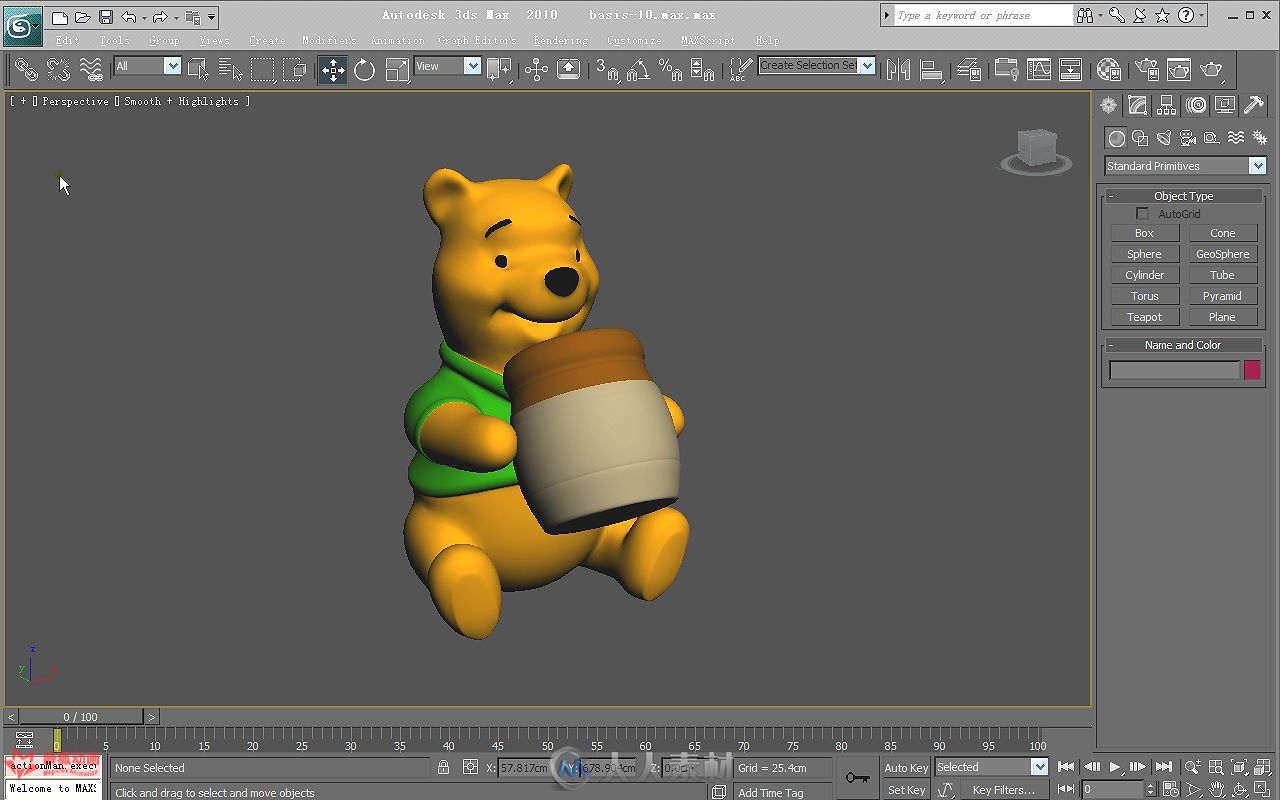Open the selection filter All dropdown
The image size is (1280, 800).
click(x=147, y=66)
